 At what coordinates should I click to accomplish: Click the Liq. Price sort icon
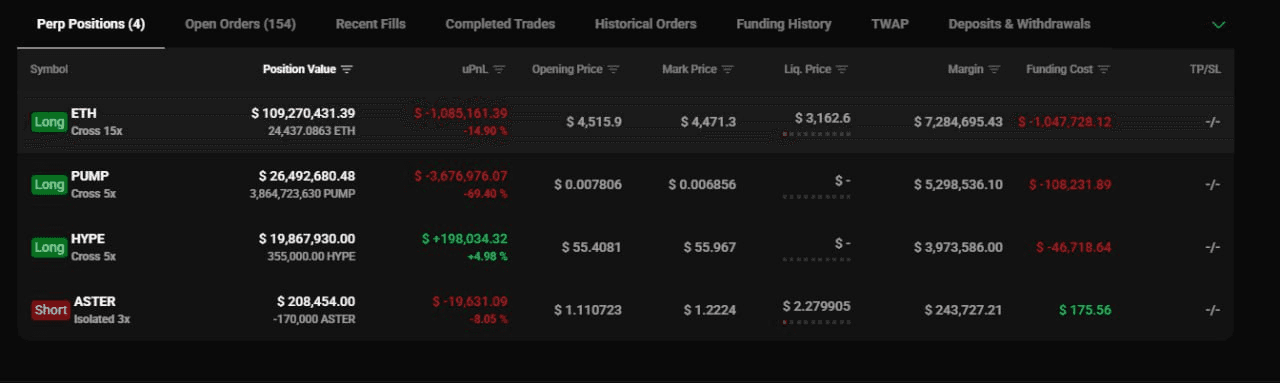tap(842, 70)
